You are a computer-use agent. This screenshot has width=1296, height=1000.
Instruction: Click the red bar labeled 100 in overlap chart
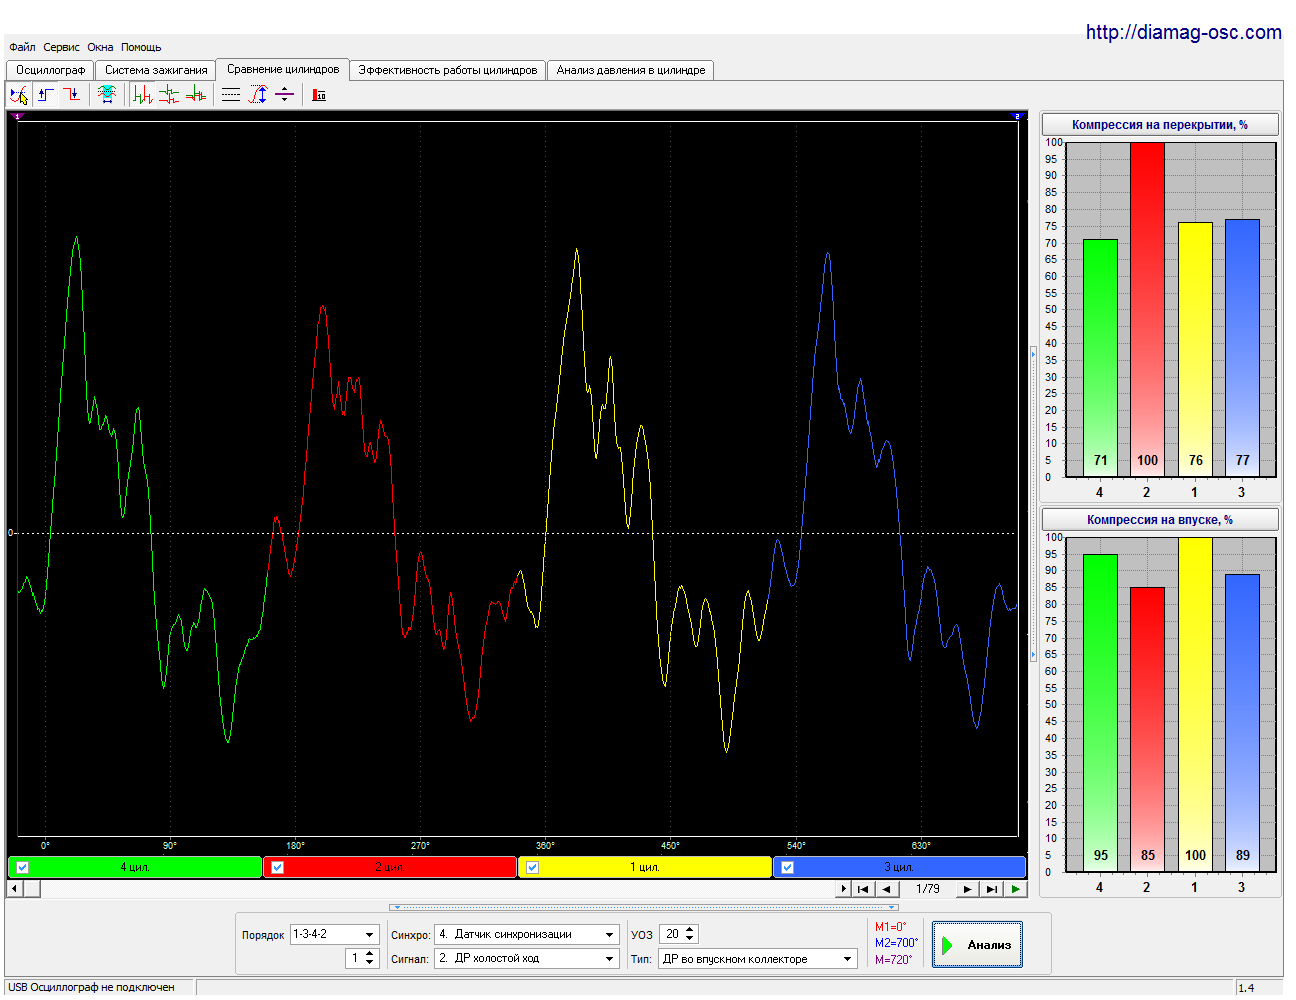(1147, 310)
